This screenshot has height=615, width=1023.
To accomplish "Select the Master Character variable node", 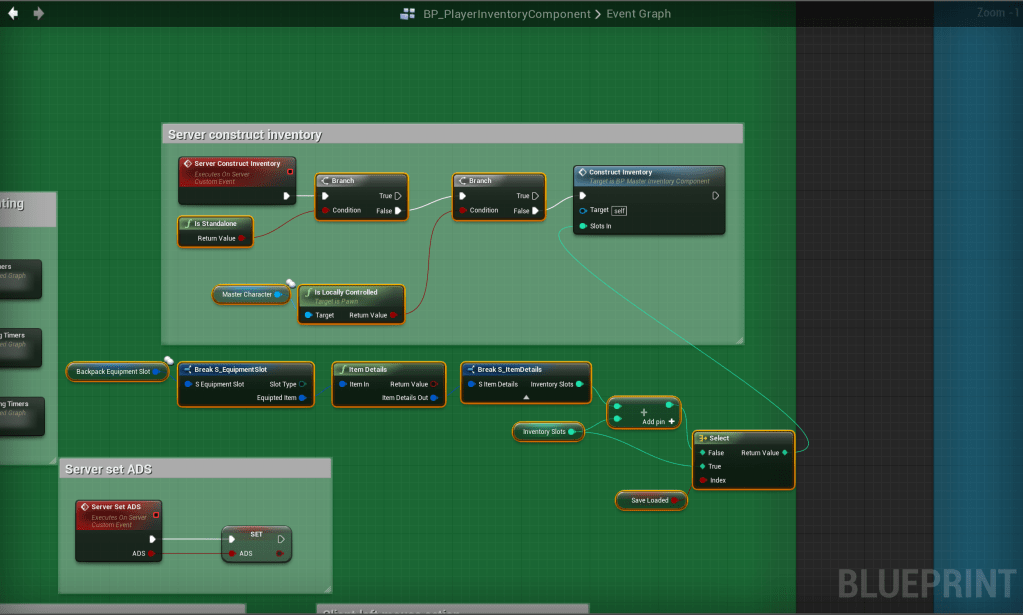I will (x=251, y=295).
